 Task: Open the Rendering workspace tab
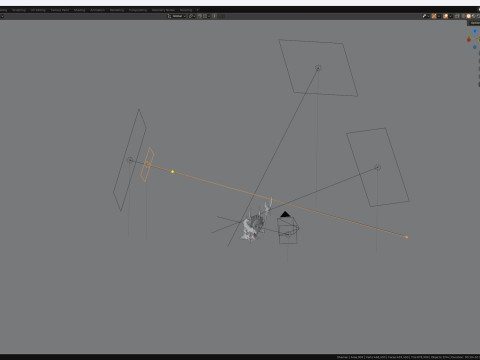click(117, 10)
